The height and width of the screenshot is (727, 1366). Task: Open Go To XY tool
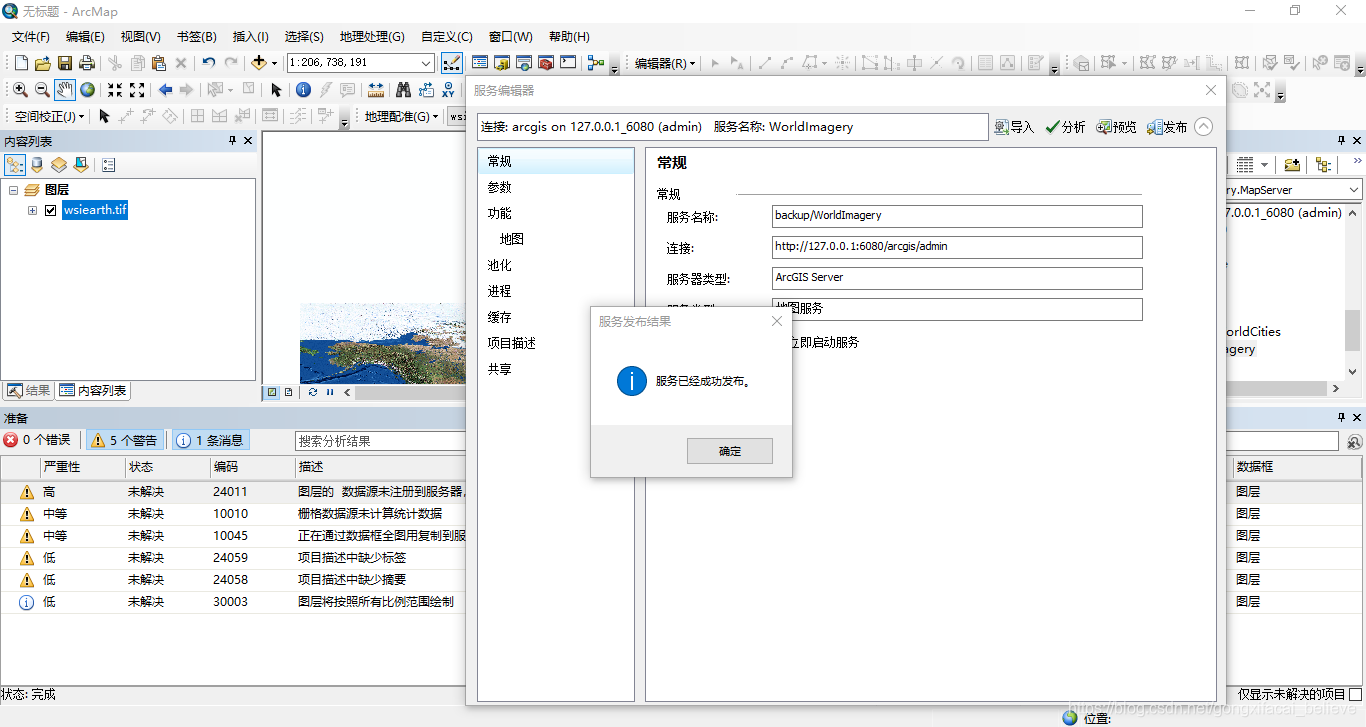click(x=448, y=90)
